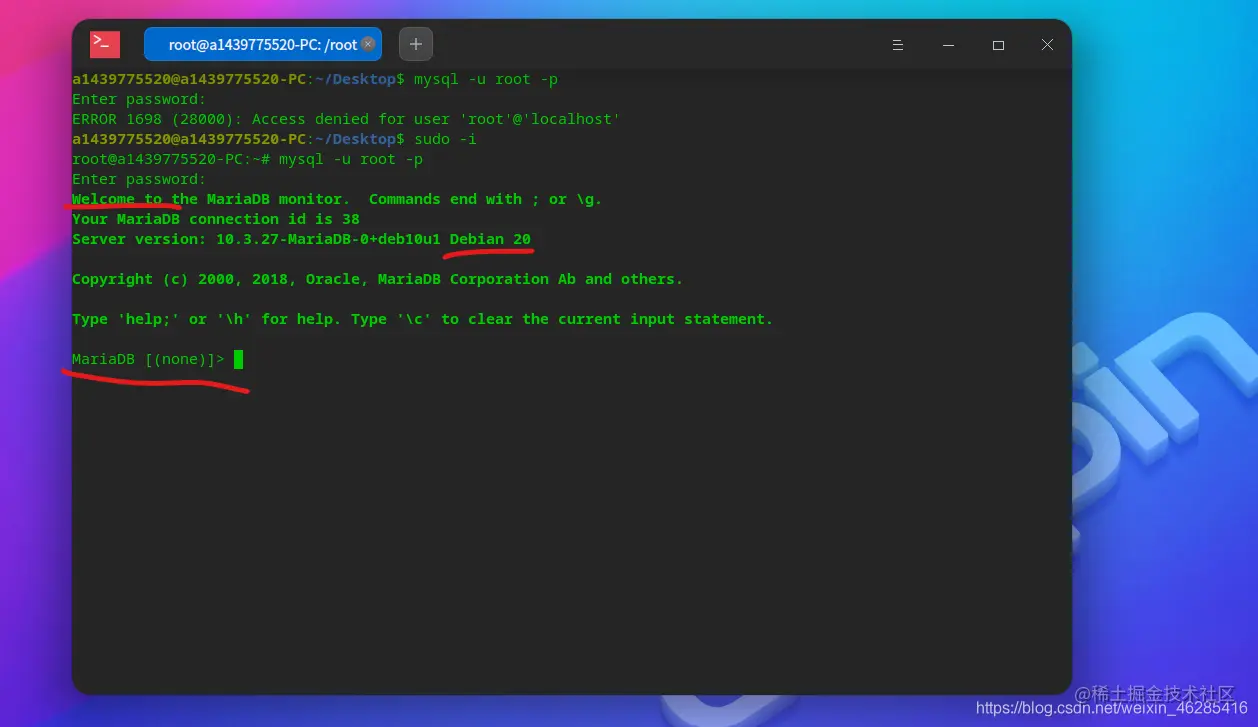Click the first 'Enter password:' line
The height and width of the screenshot is (727, 1258).
139,99
